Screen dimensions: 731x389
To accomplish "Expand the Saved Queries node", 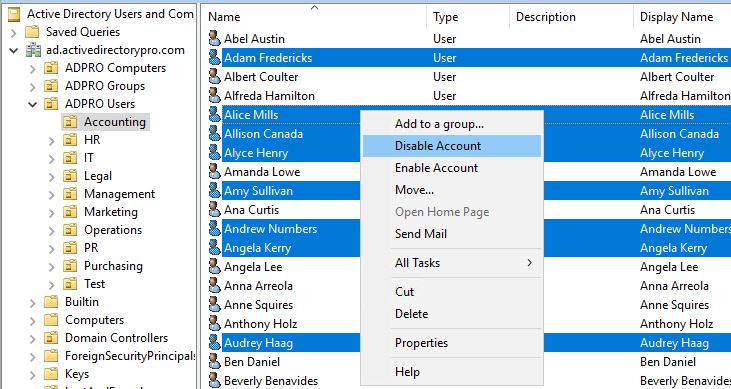I will tap(14, 33).
